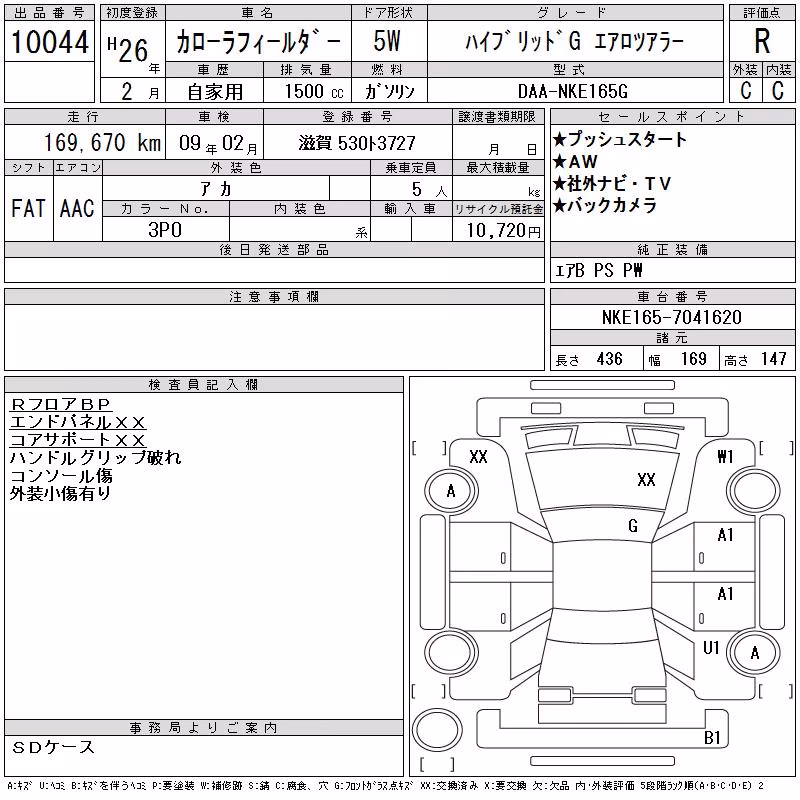The width and height of the screenshot is (800, 800).
Task: Click the mileage 169,670 km
Action: 102,142
